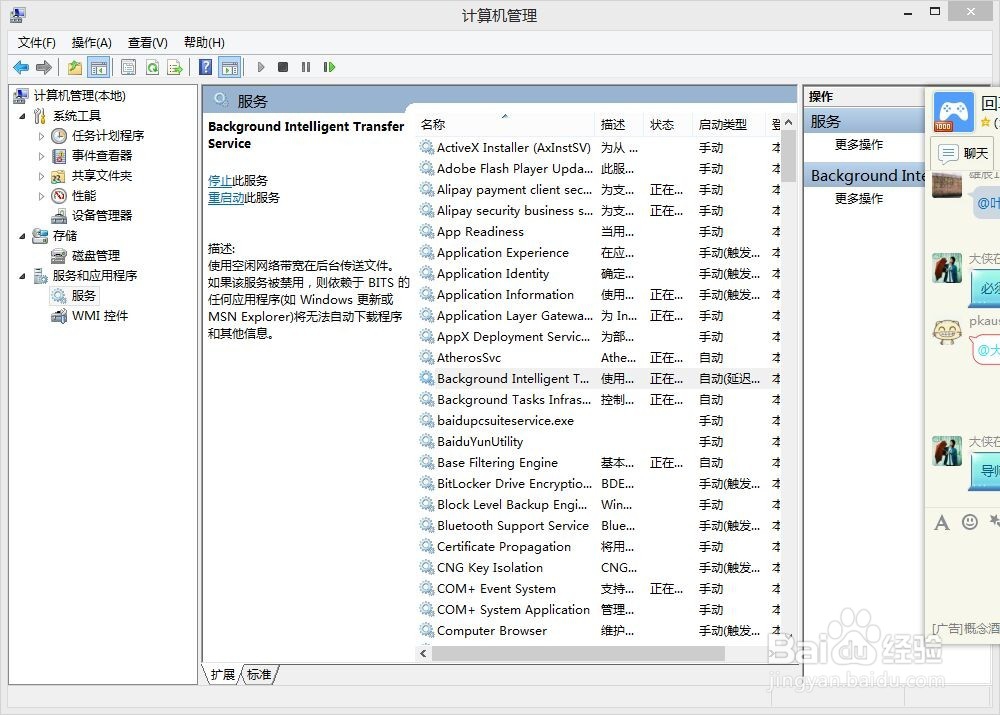Expand the 事件查看器 tree node
The image size is (1000, 715).
pyautogui.click(x=41, y=156)
